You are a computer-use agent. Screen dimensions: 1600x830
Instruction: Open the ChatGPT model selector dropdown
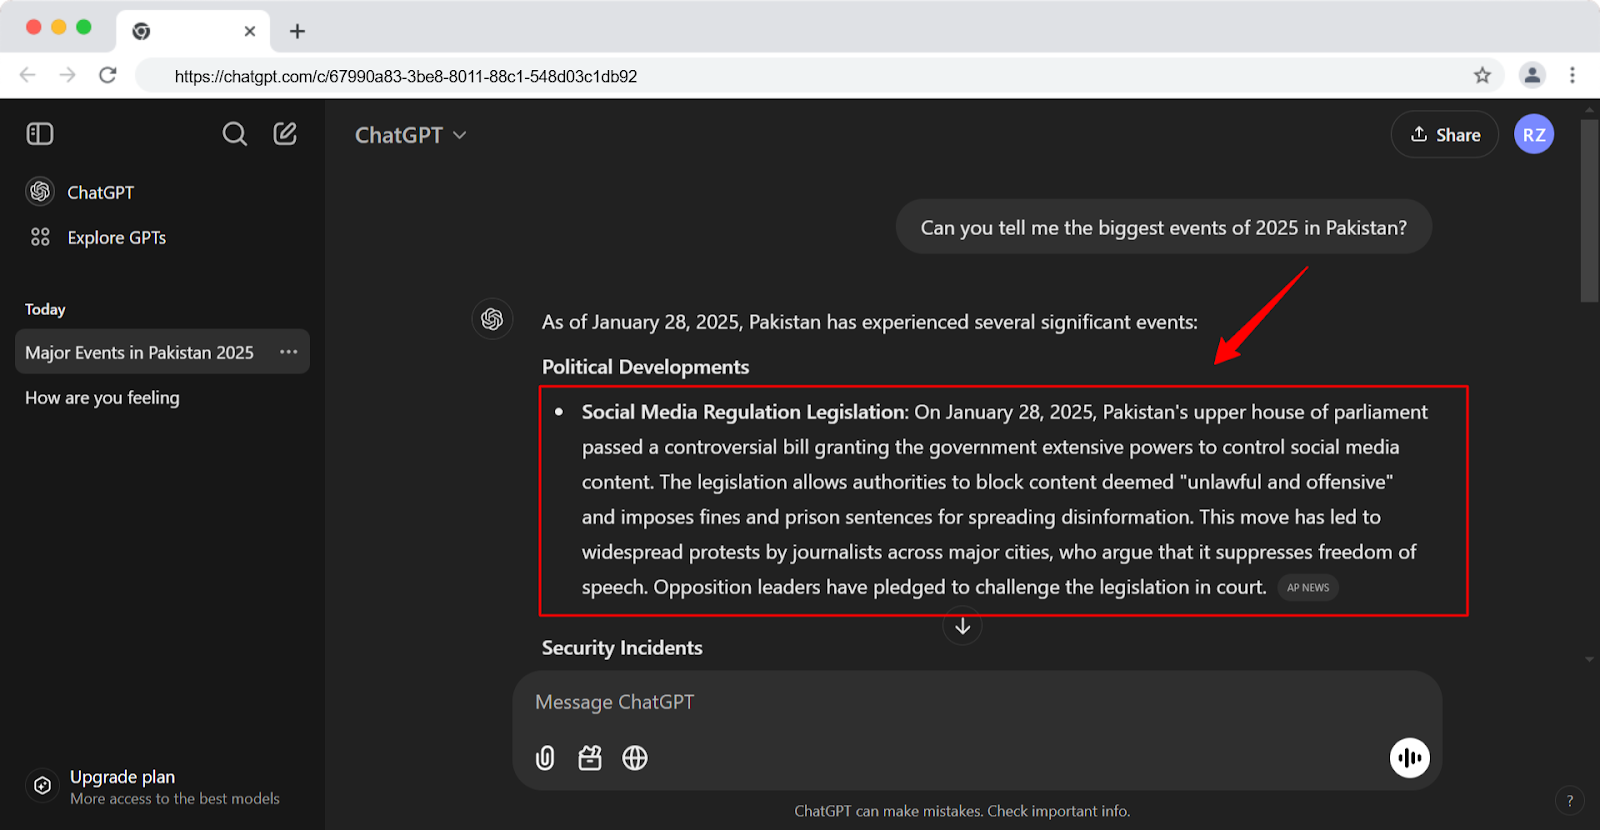point(411,135)
